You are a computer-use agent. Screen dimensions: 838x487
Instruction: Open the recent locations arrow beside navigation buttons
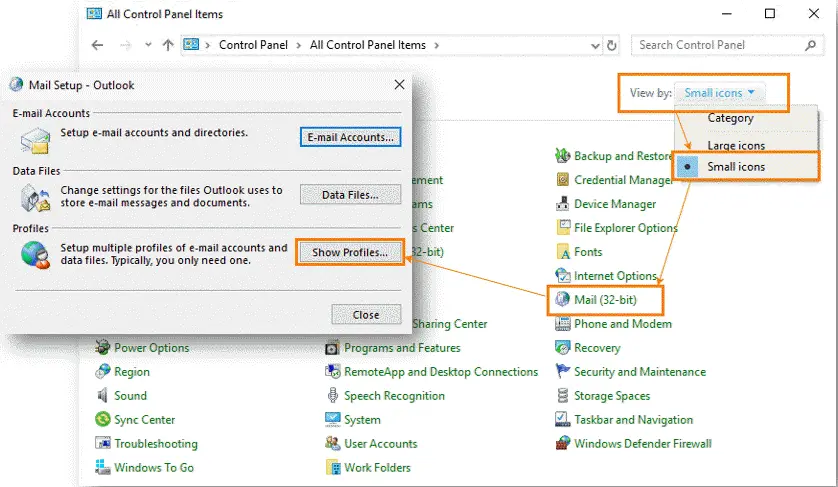[147, 45]
